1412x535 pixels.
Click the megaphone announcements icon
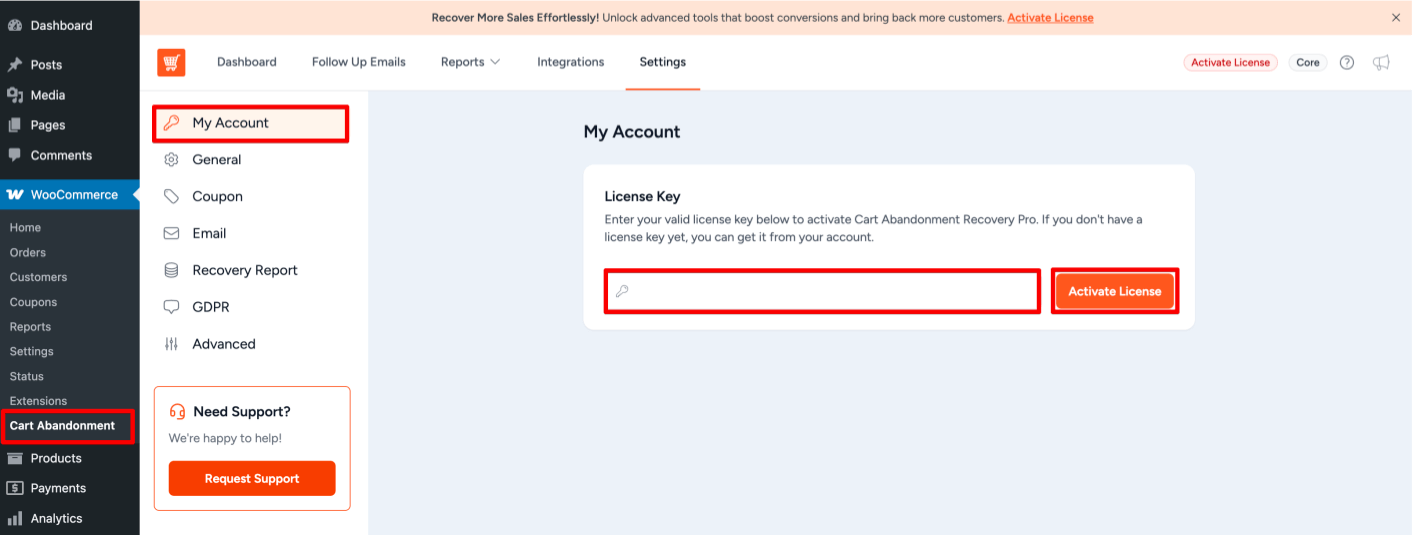[x=1381, y=62]
